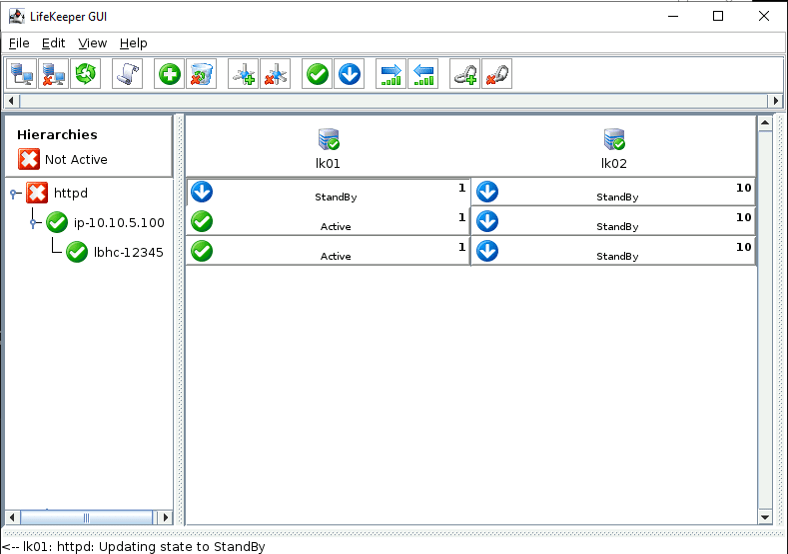
Task: Click priority '1' in lk01 httpd row
Action: [462, 188]
